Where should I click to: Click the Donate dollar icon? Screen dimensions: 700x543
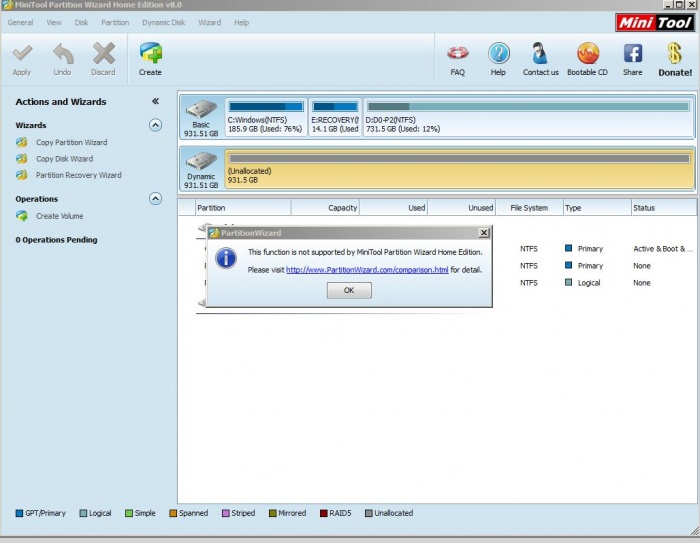tap(675, 53)
